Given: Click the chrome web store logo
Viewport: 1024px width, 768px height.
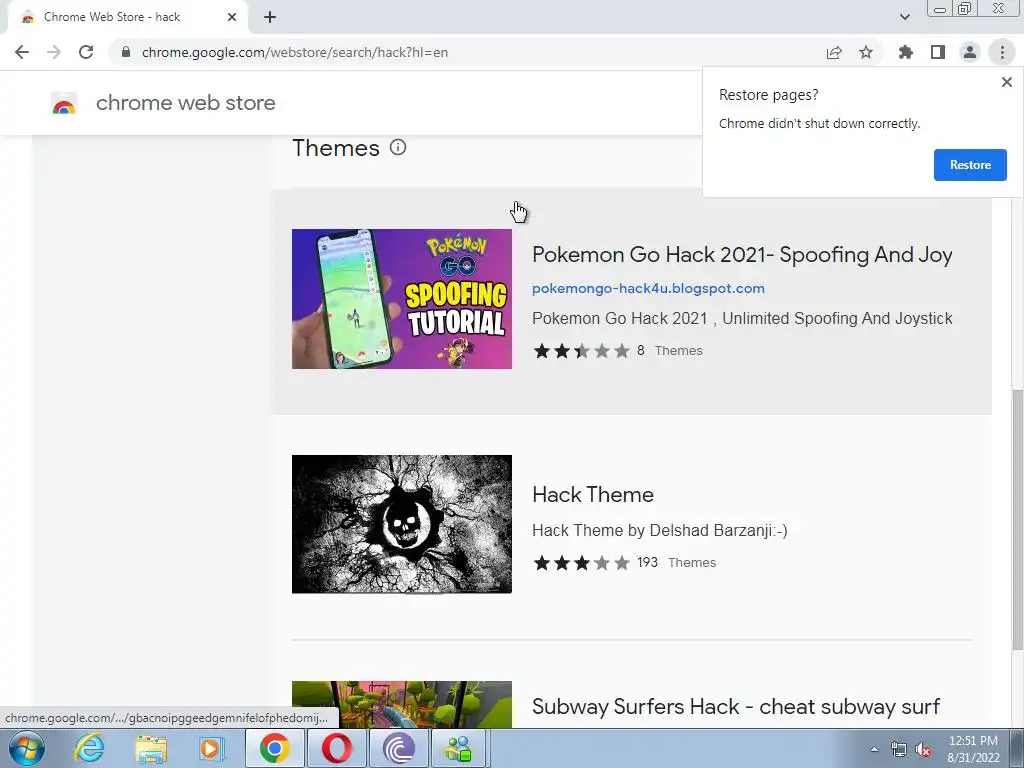Looking at the screenshot, I should tap(64, 103).
